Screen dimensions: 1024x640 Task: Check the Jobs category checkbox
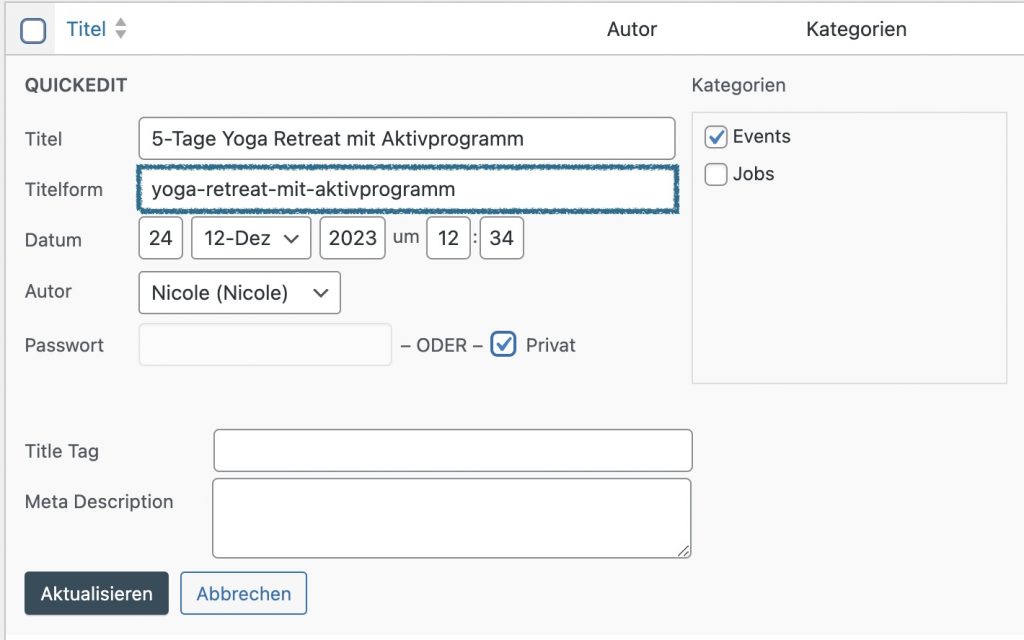pyautogui.click(x=716, y=175)
